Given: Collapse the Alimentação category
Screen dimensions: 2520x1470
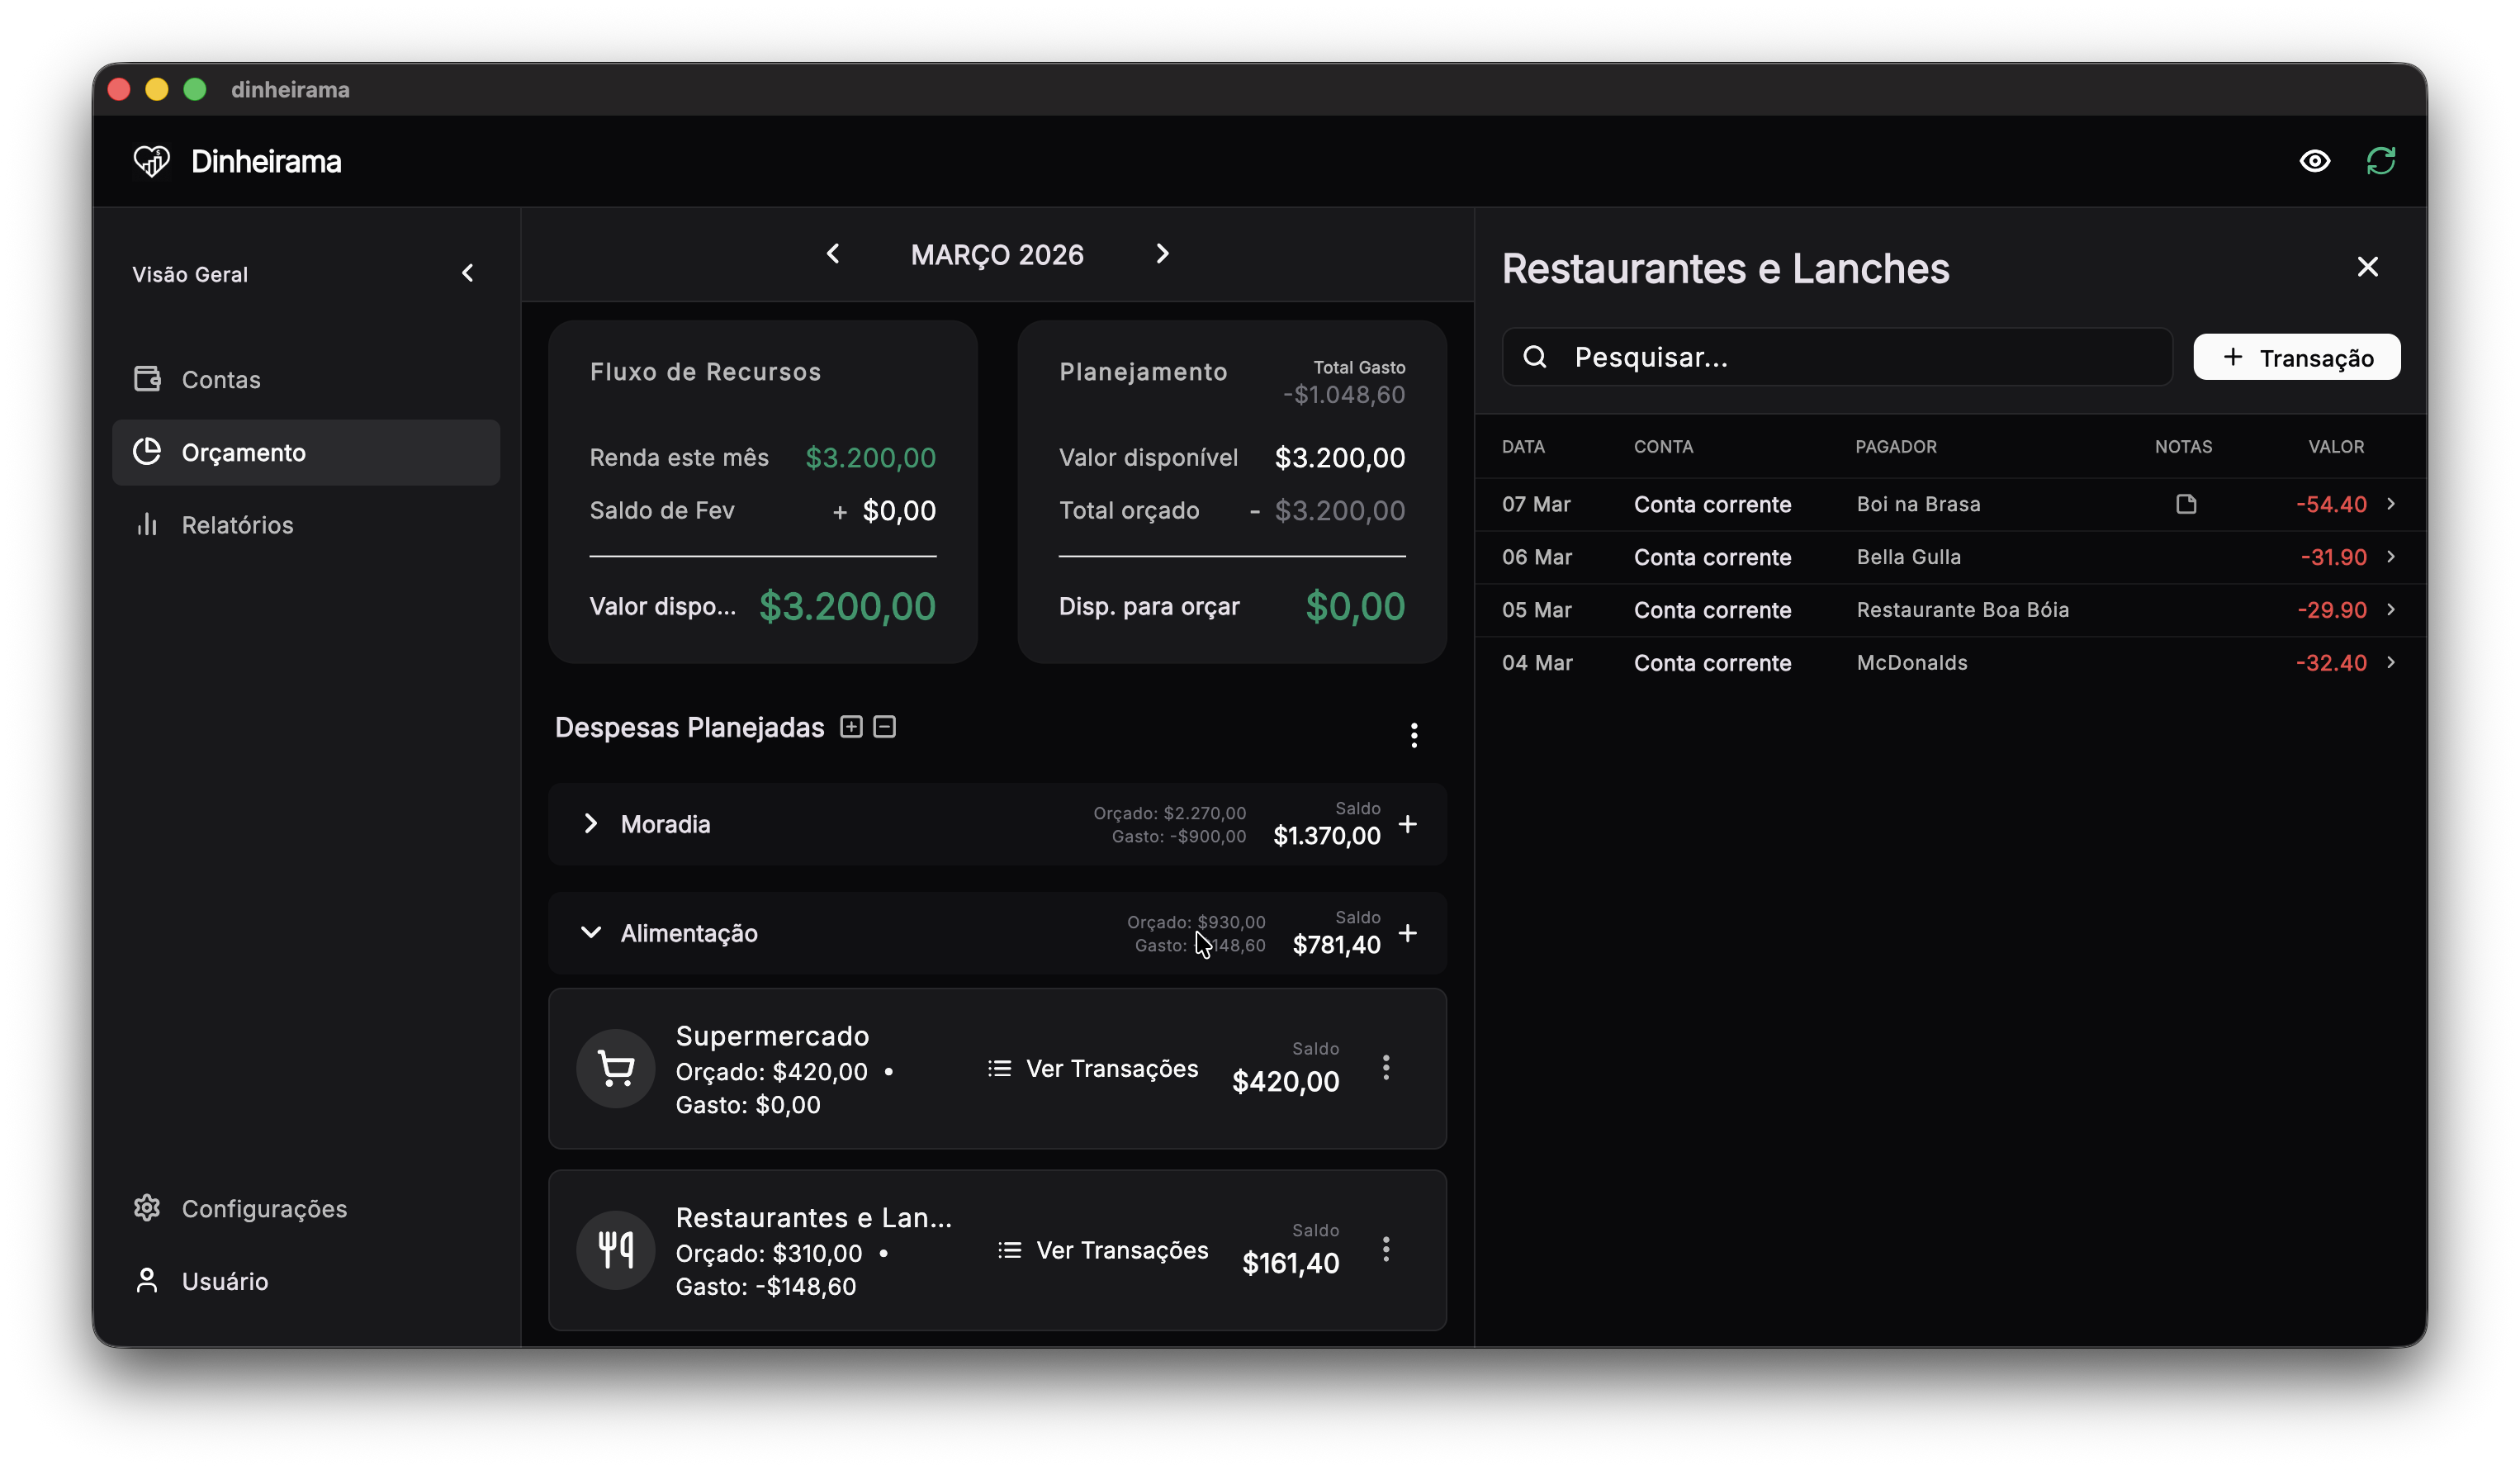Looking at the screenshot, I should point(591,932).
